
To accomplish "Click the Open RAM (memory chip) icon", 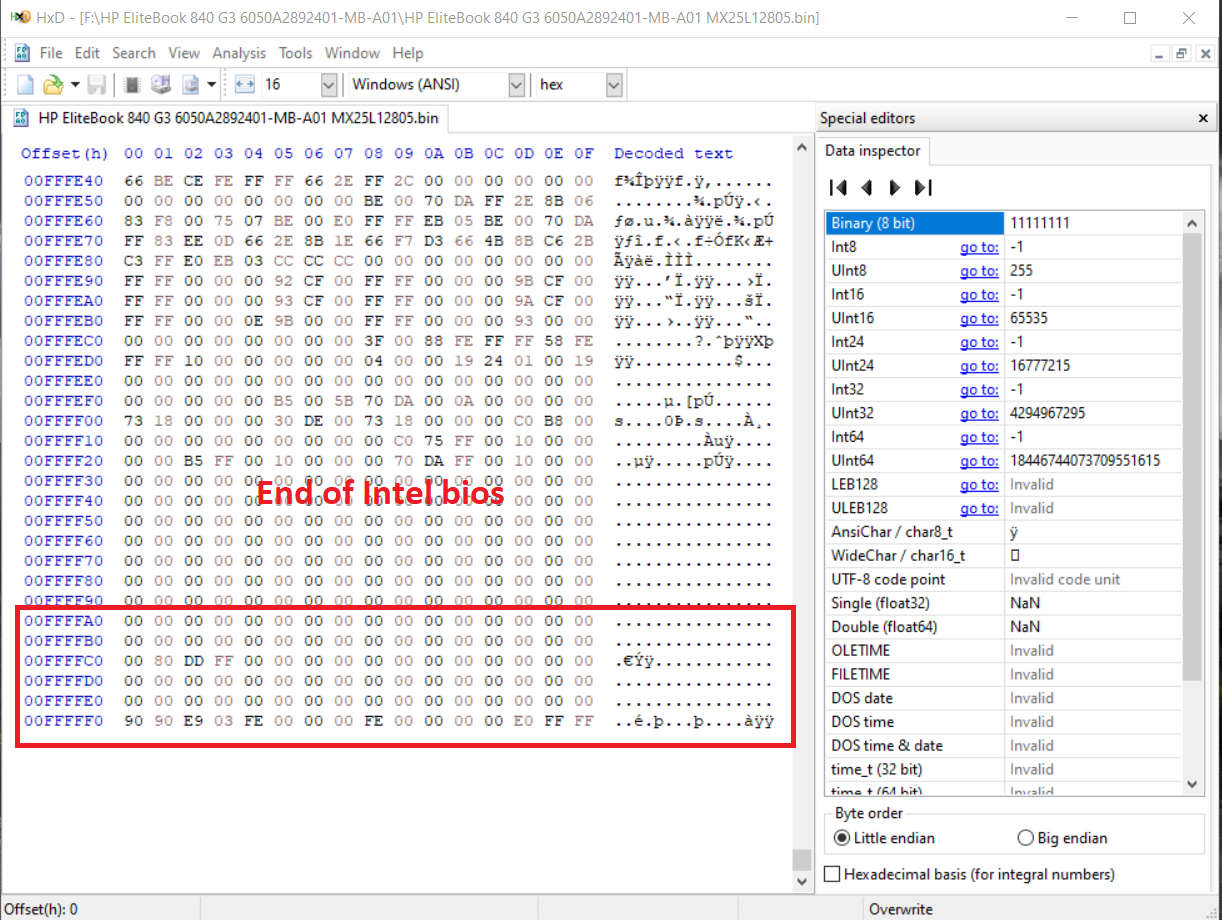I will 131,85.
